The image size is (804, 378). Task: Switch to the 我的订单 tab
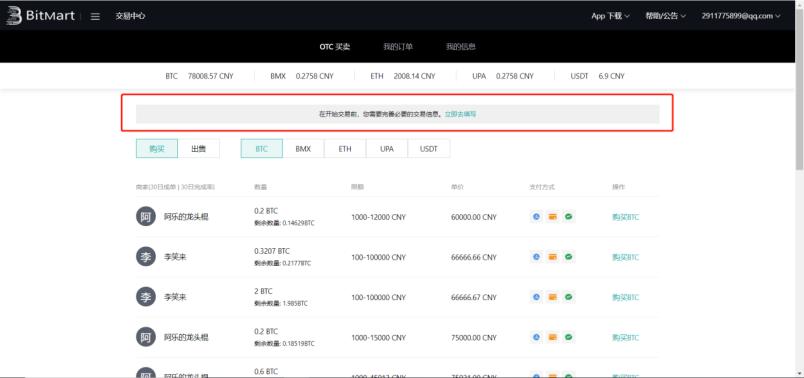tap(398, 47)
